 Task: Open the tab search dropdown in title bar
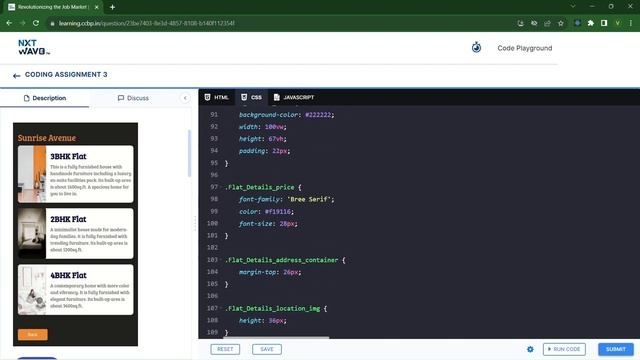tap(573, 7)
